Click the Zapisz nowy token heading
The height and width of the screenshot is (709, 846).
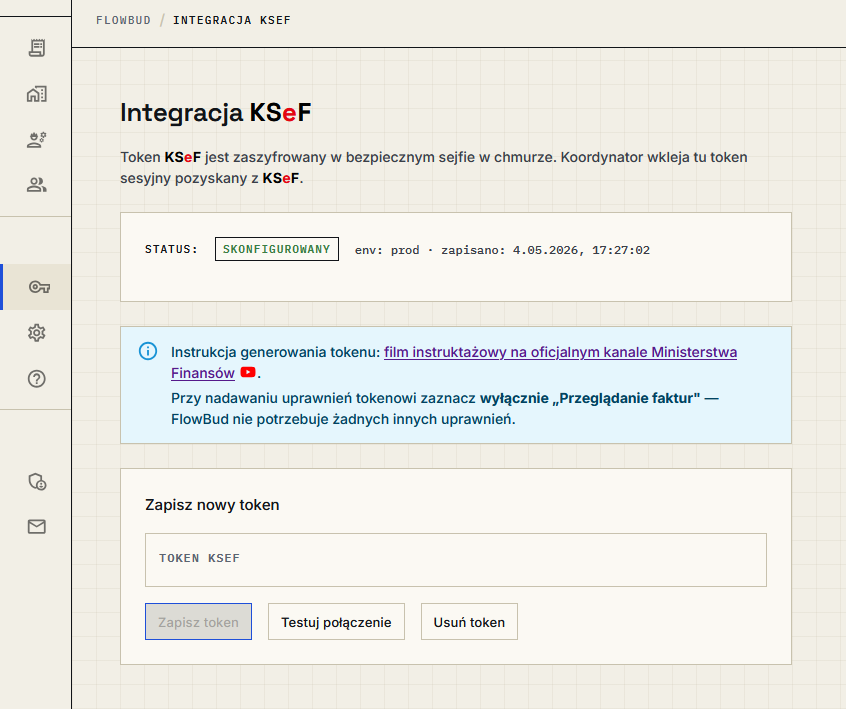pyautogui.click(x=212, y=505)
